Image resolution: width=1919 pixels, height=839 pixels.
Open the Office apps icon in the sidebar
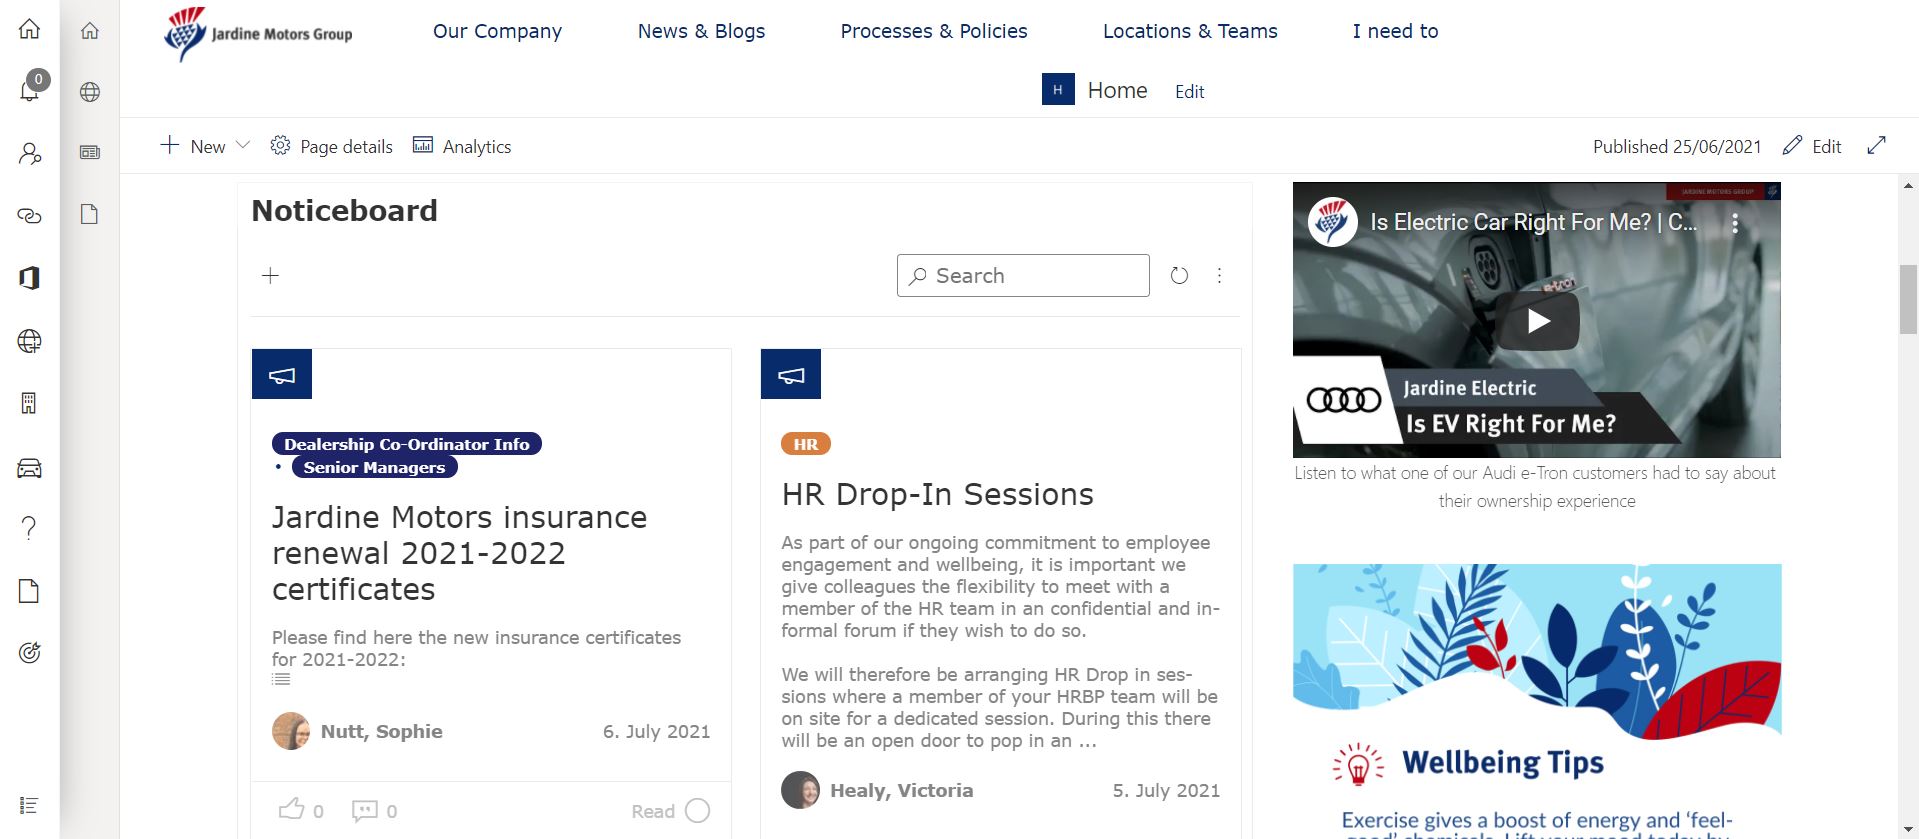[x=30, y=278]
